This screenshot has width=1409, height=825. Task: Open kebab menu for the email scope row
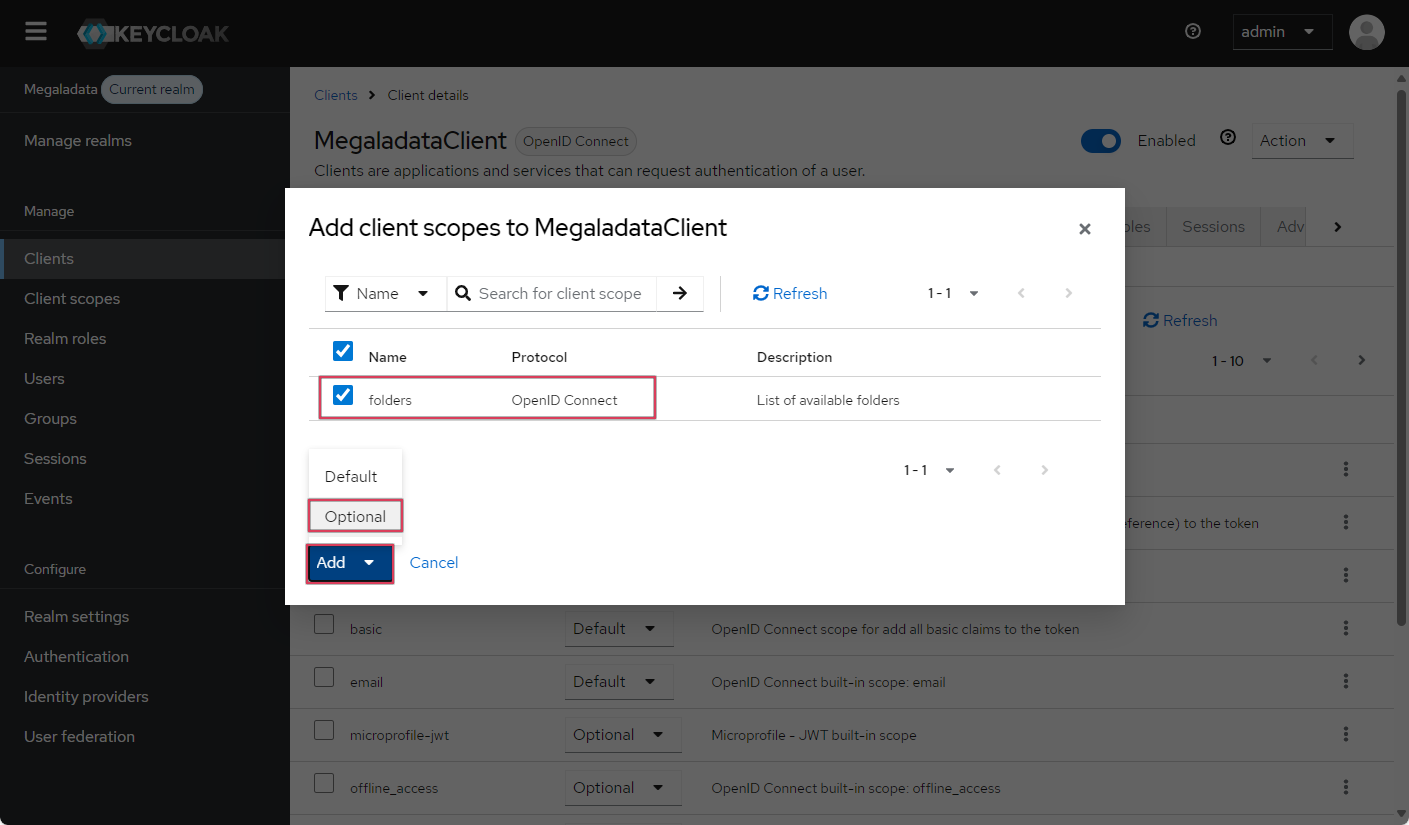pyautogui.click(x=1346, y=681)
